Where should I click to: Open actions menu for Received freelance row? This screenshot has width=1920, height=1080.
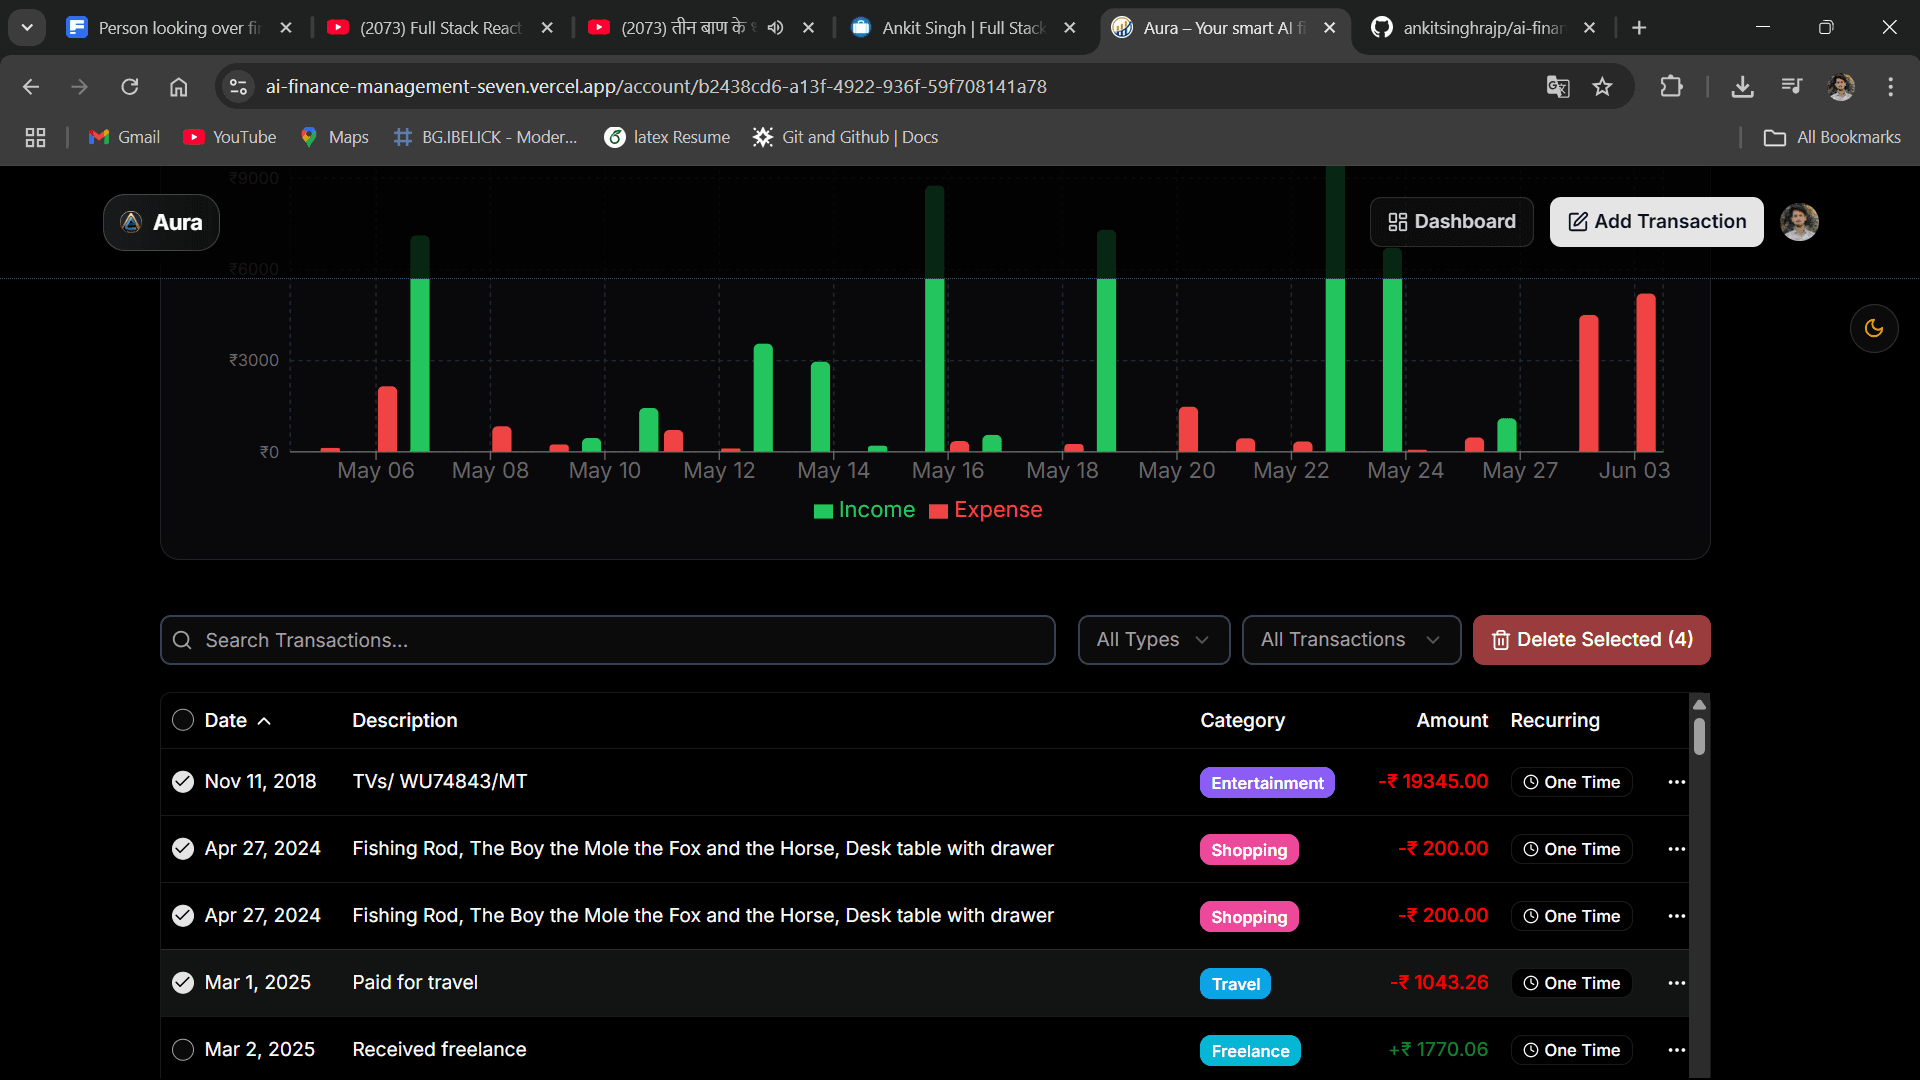click(x=1677, y=1050)
